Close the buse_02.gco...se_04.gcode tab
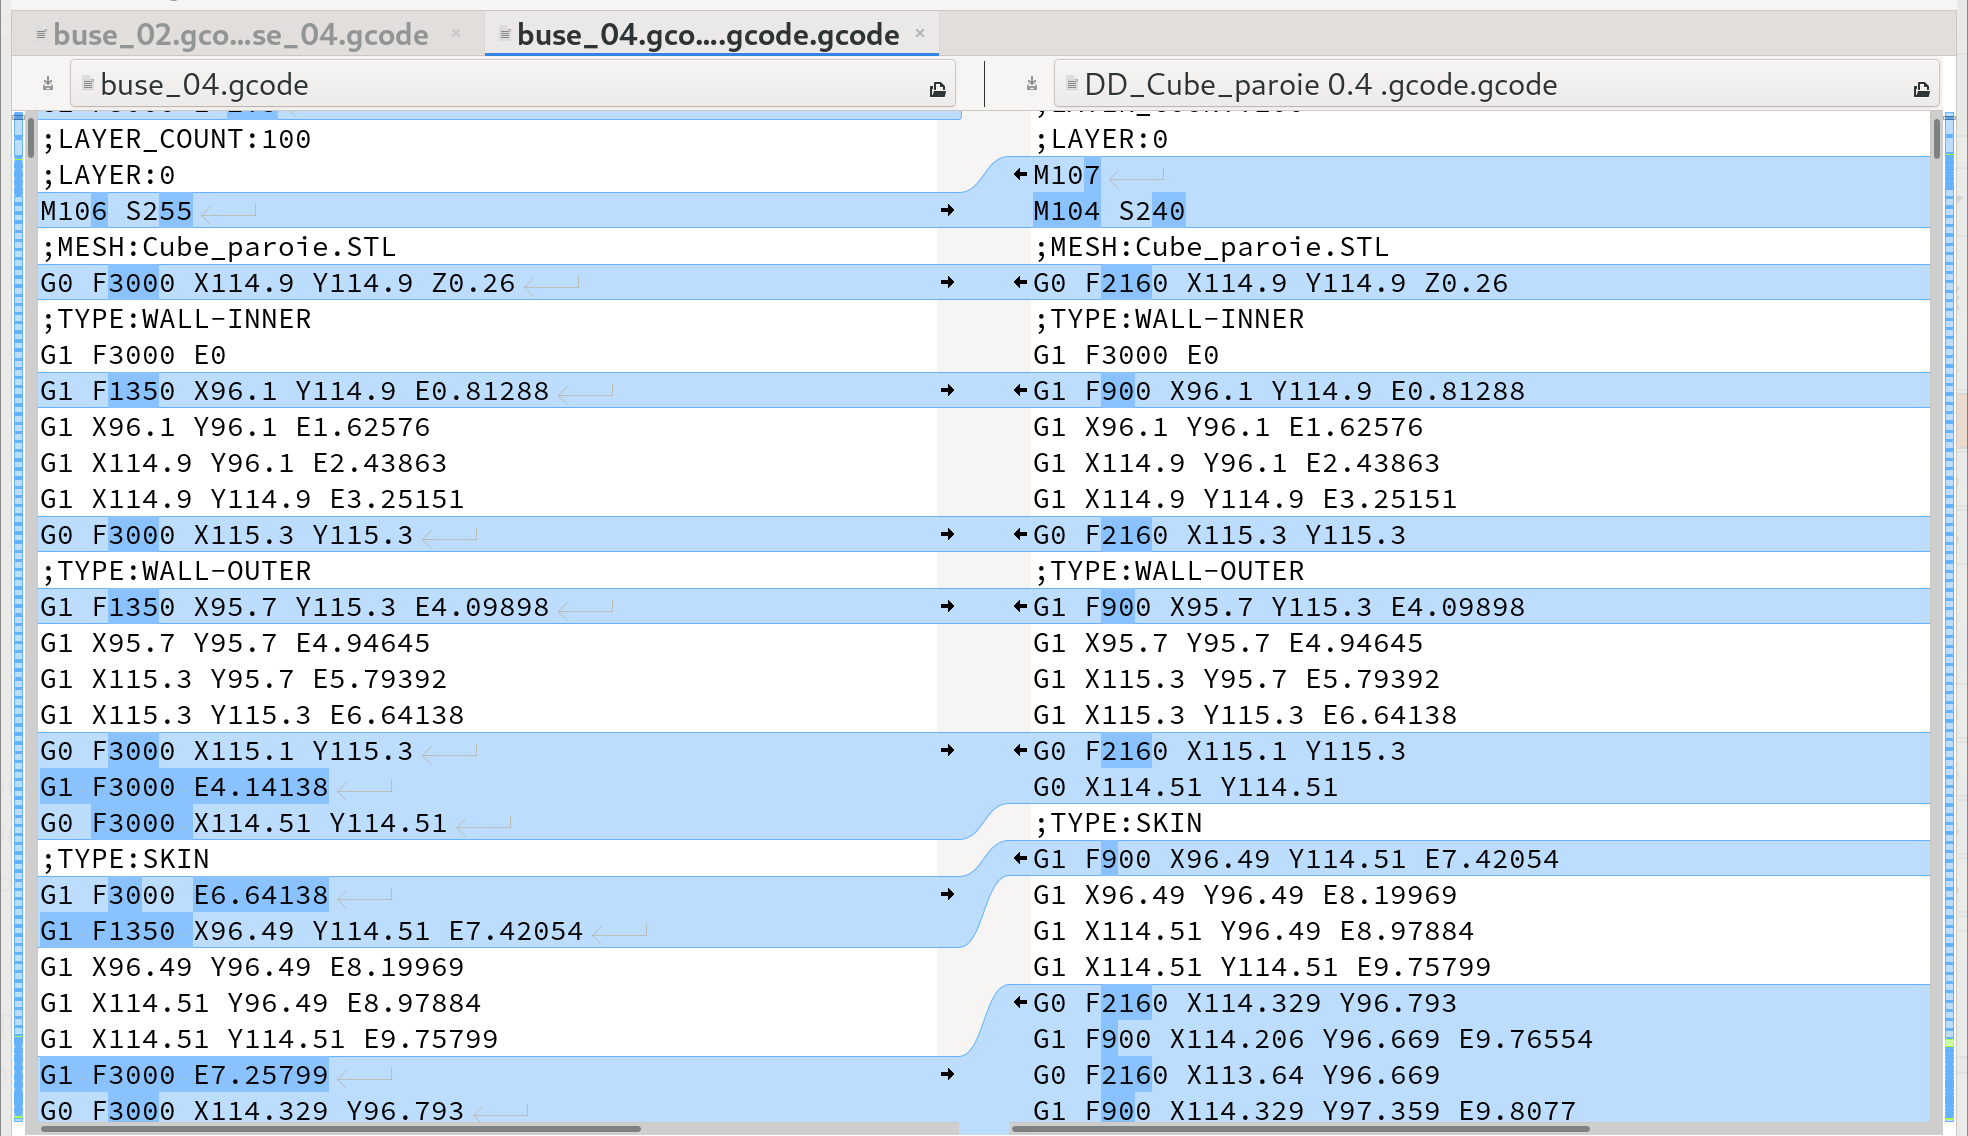Viewport: 1968px width, 1136px height. (x=456, y=33)
